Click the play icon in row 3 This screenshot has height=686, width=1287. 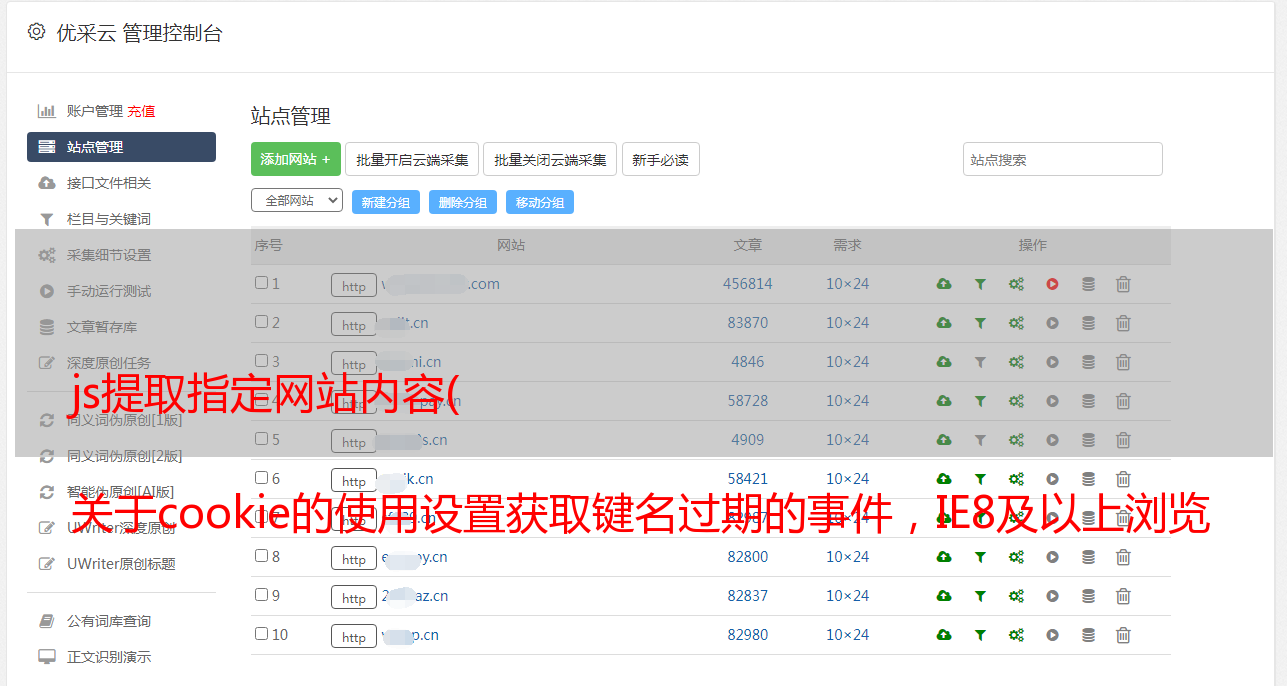(x=1052, y=362)
